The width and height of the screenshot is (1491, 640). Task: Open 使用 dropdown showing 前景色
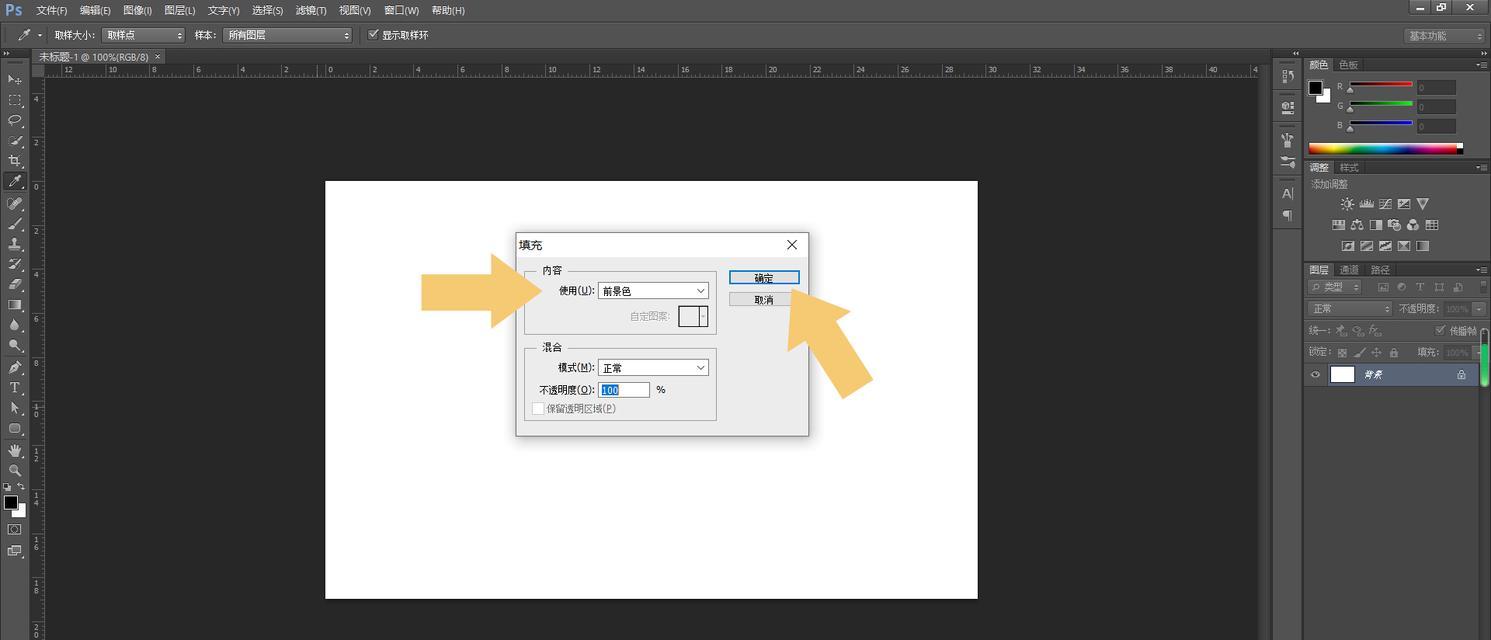click(x=653, y=291)
